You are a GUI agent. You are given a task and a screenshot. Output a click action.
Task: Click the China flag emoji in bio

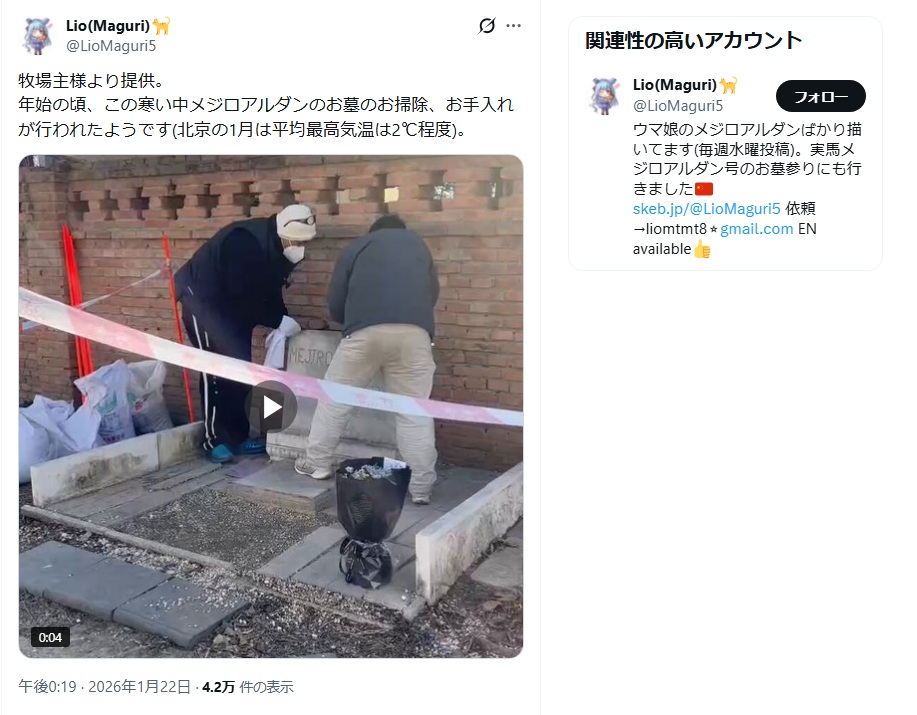[704, 189]
